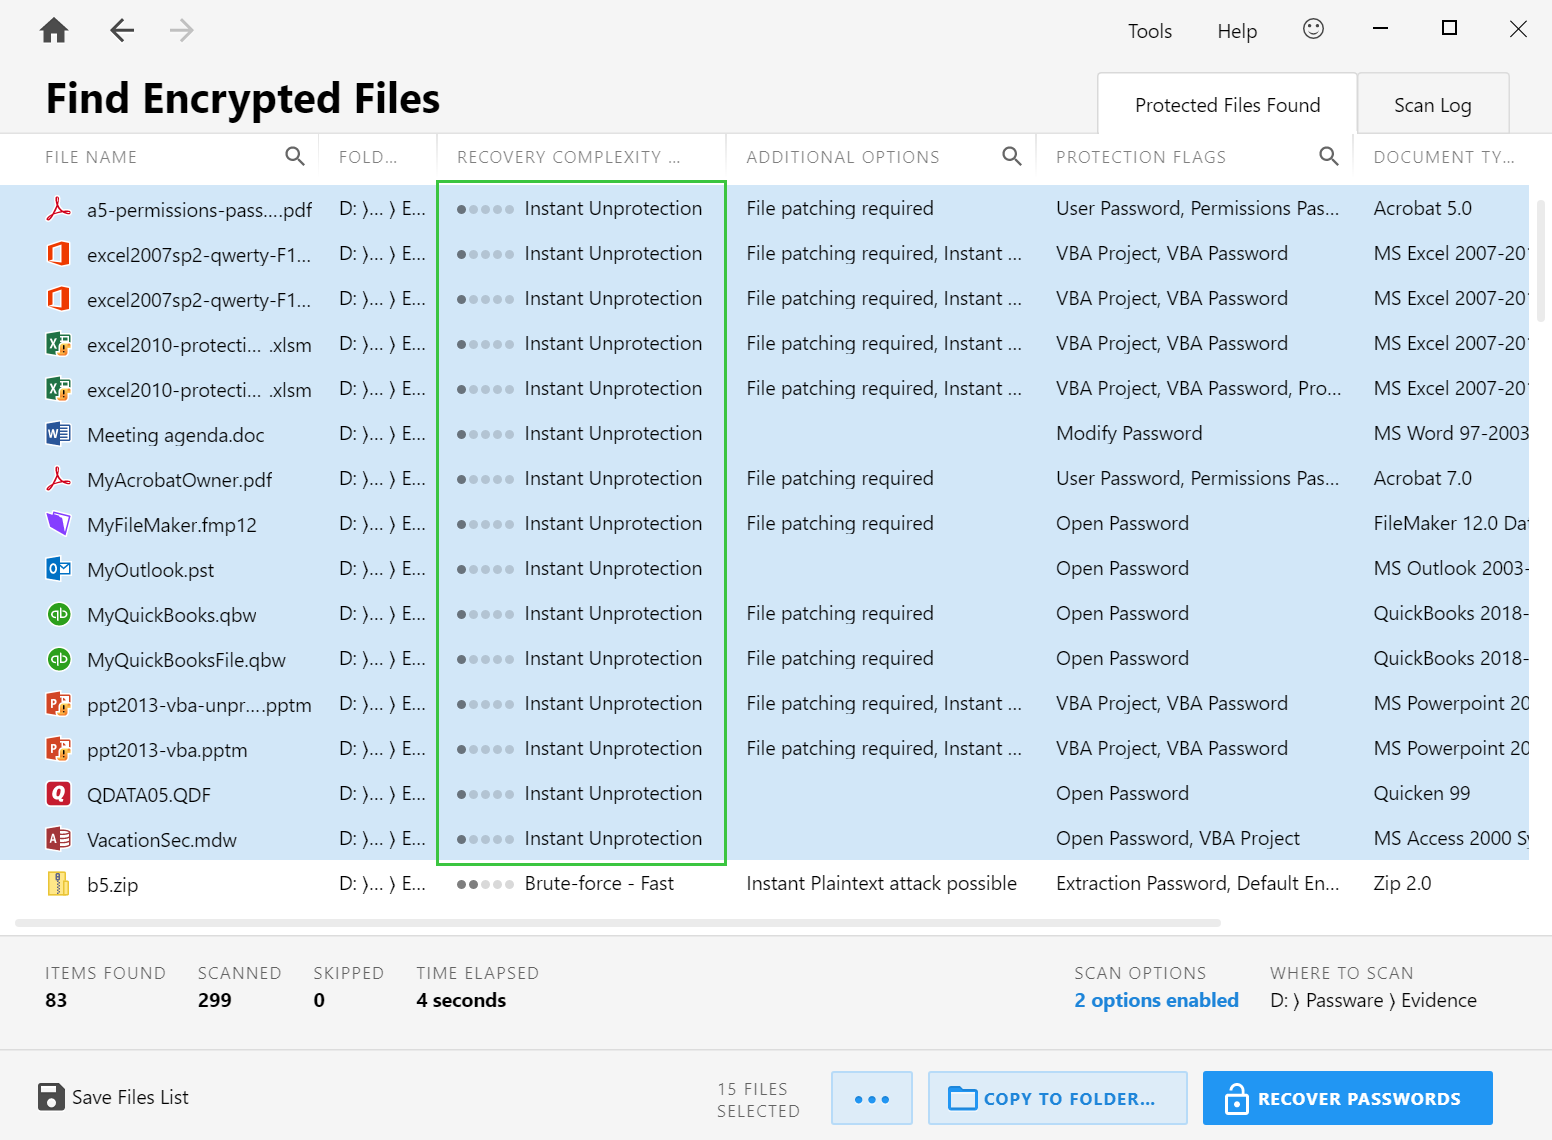Viewport: 1552px width, 1140px height.
Task: Click Save Files List
Action: [113, 1097]
